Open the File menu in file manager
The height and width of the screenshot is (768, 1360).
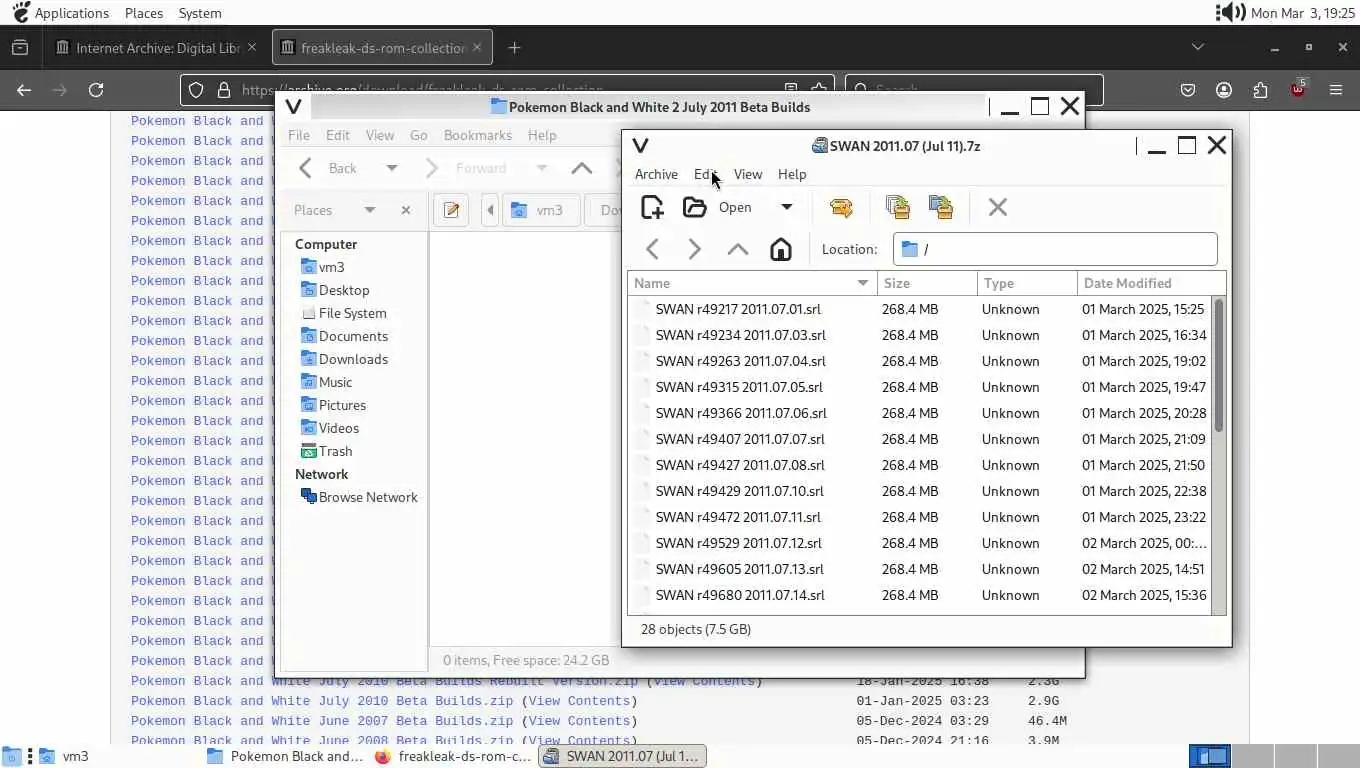(x=299, y=135)
